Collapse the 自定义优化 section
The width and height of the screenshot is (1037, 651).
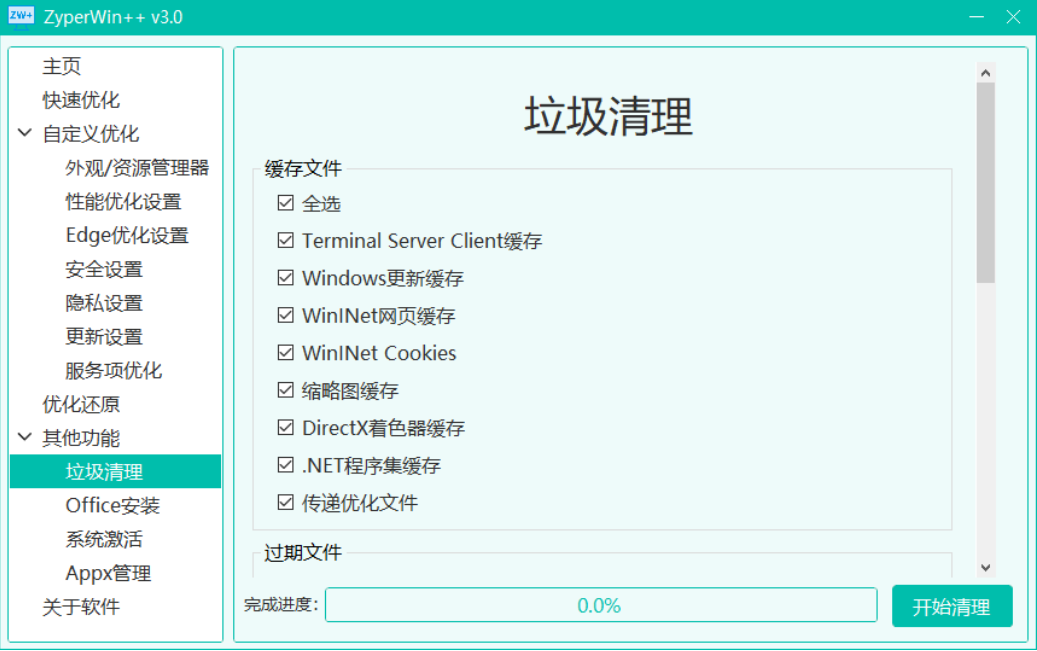pos(23,133)
